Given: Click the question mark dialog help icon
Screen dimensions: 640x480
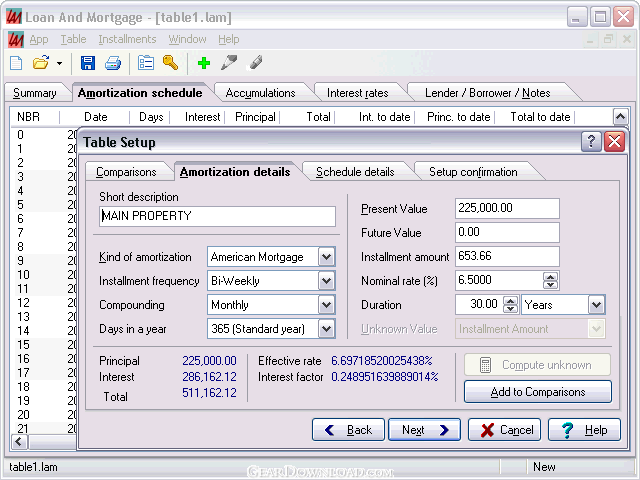Looking at the screenshot, I should click(592, 141).
